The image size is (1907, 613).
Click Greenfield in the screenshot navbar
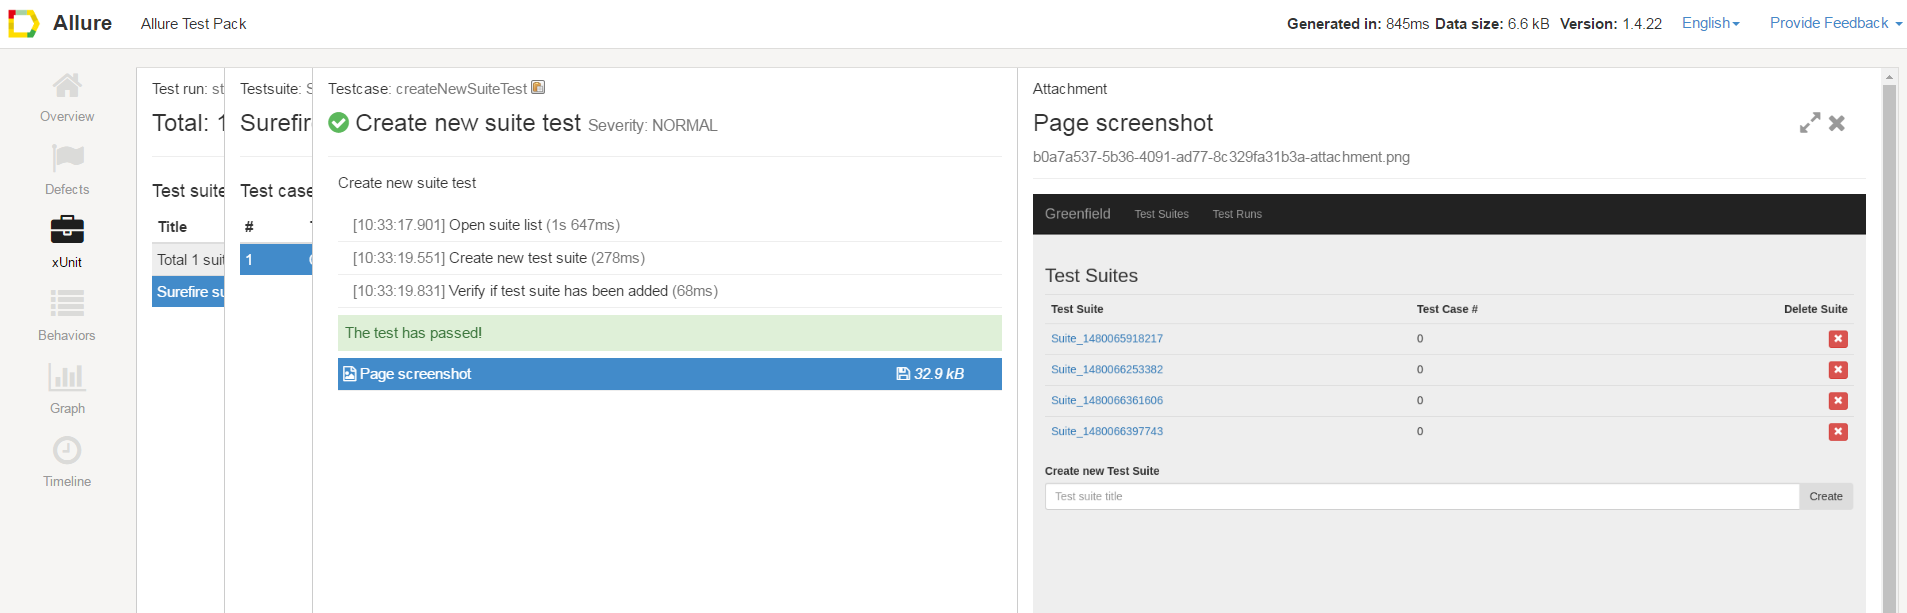pyautogui.click(x=1077, y=214)
